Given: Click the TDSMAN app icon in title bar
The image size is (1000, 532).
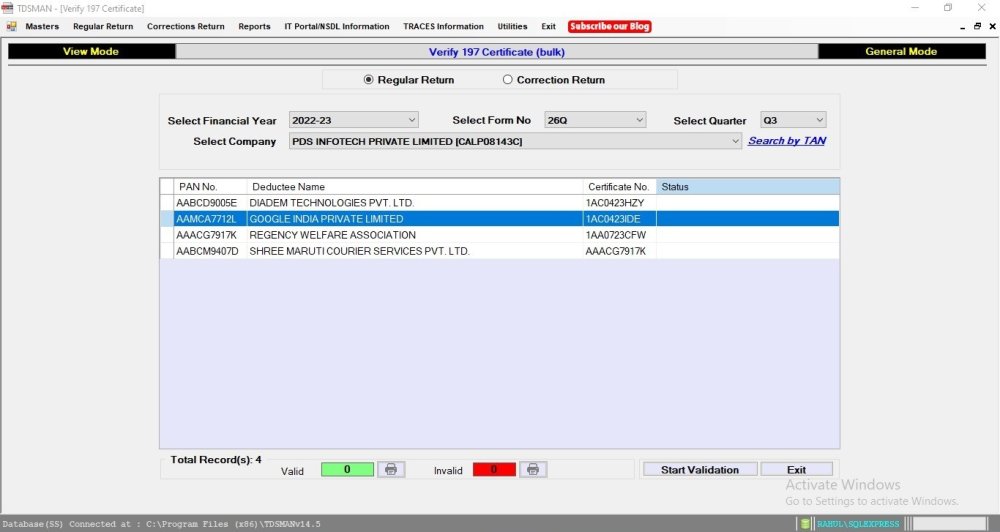Looking at the screenshot, I should pyautogui.click(x=7, y=8).
